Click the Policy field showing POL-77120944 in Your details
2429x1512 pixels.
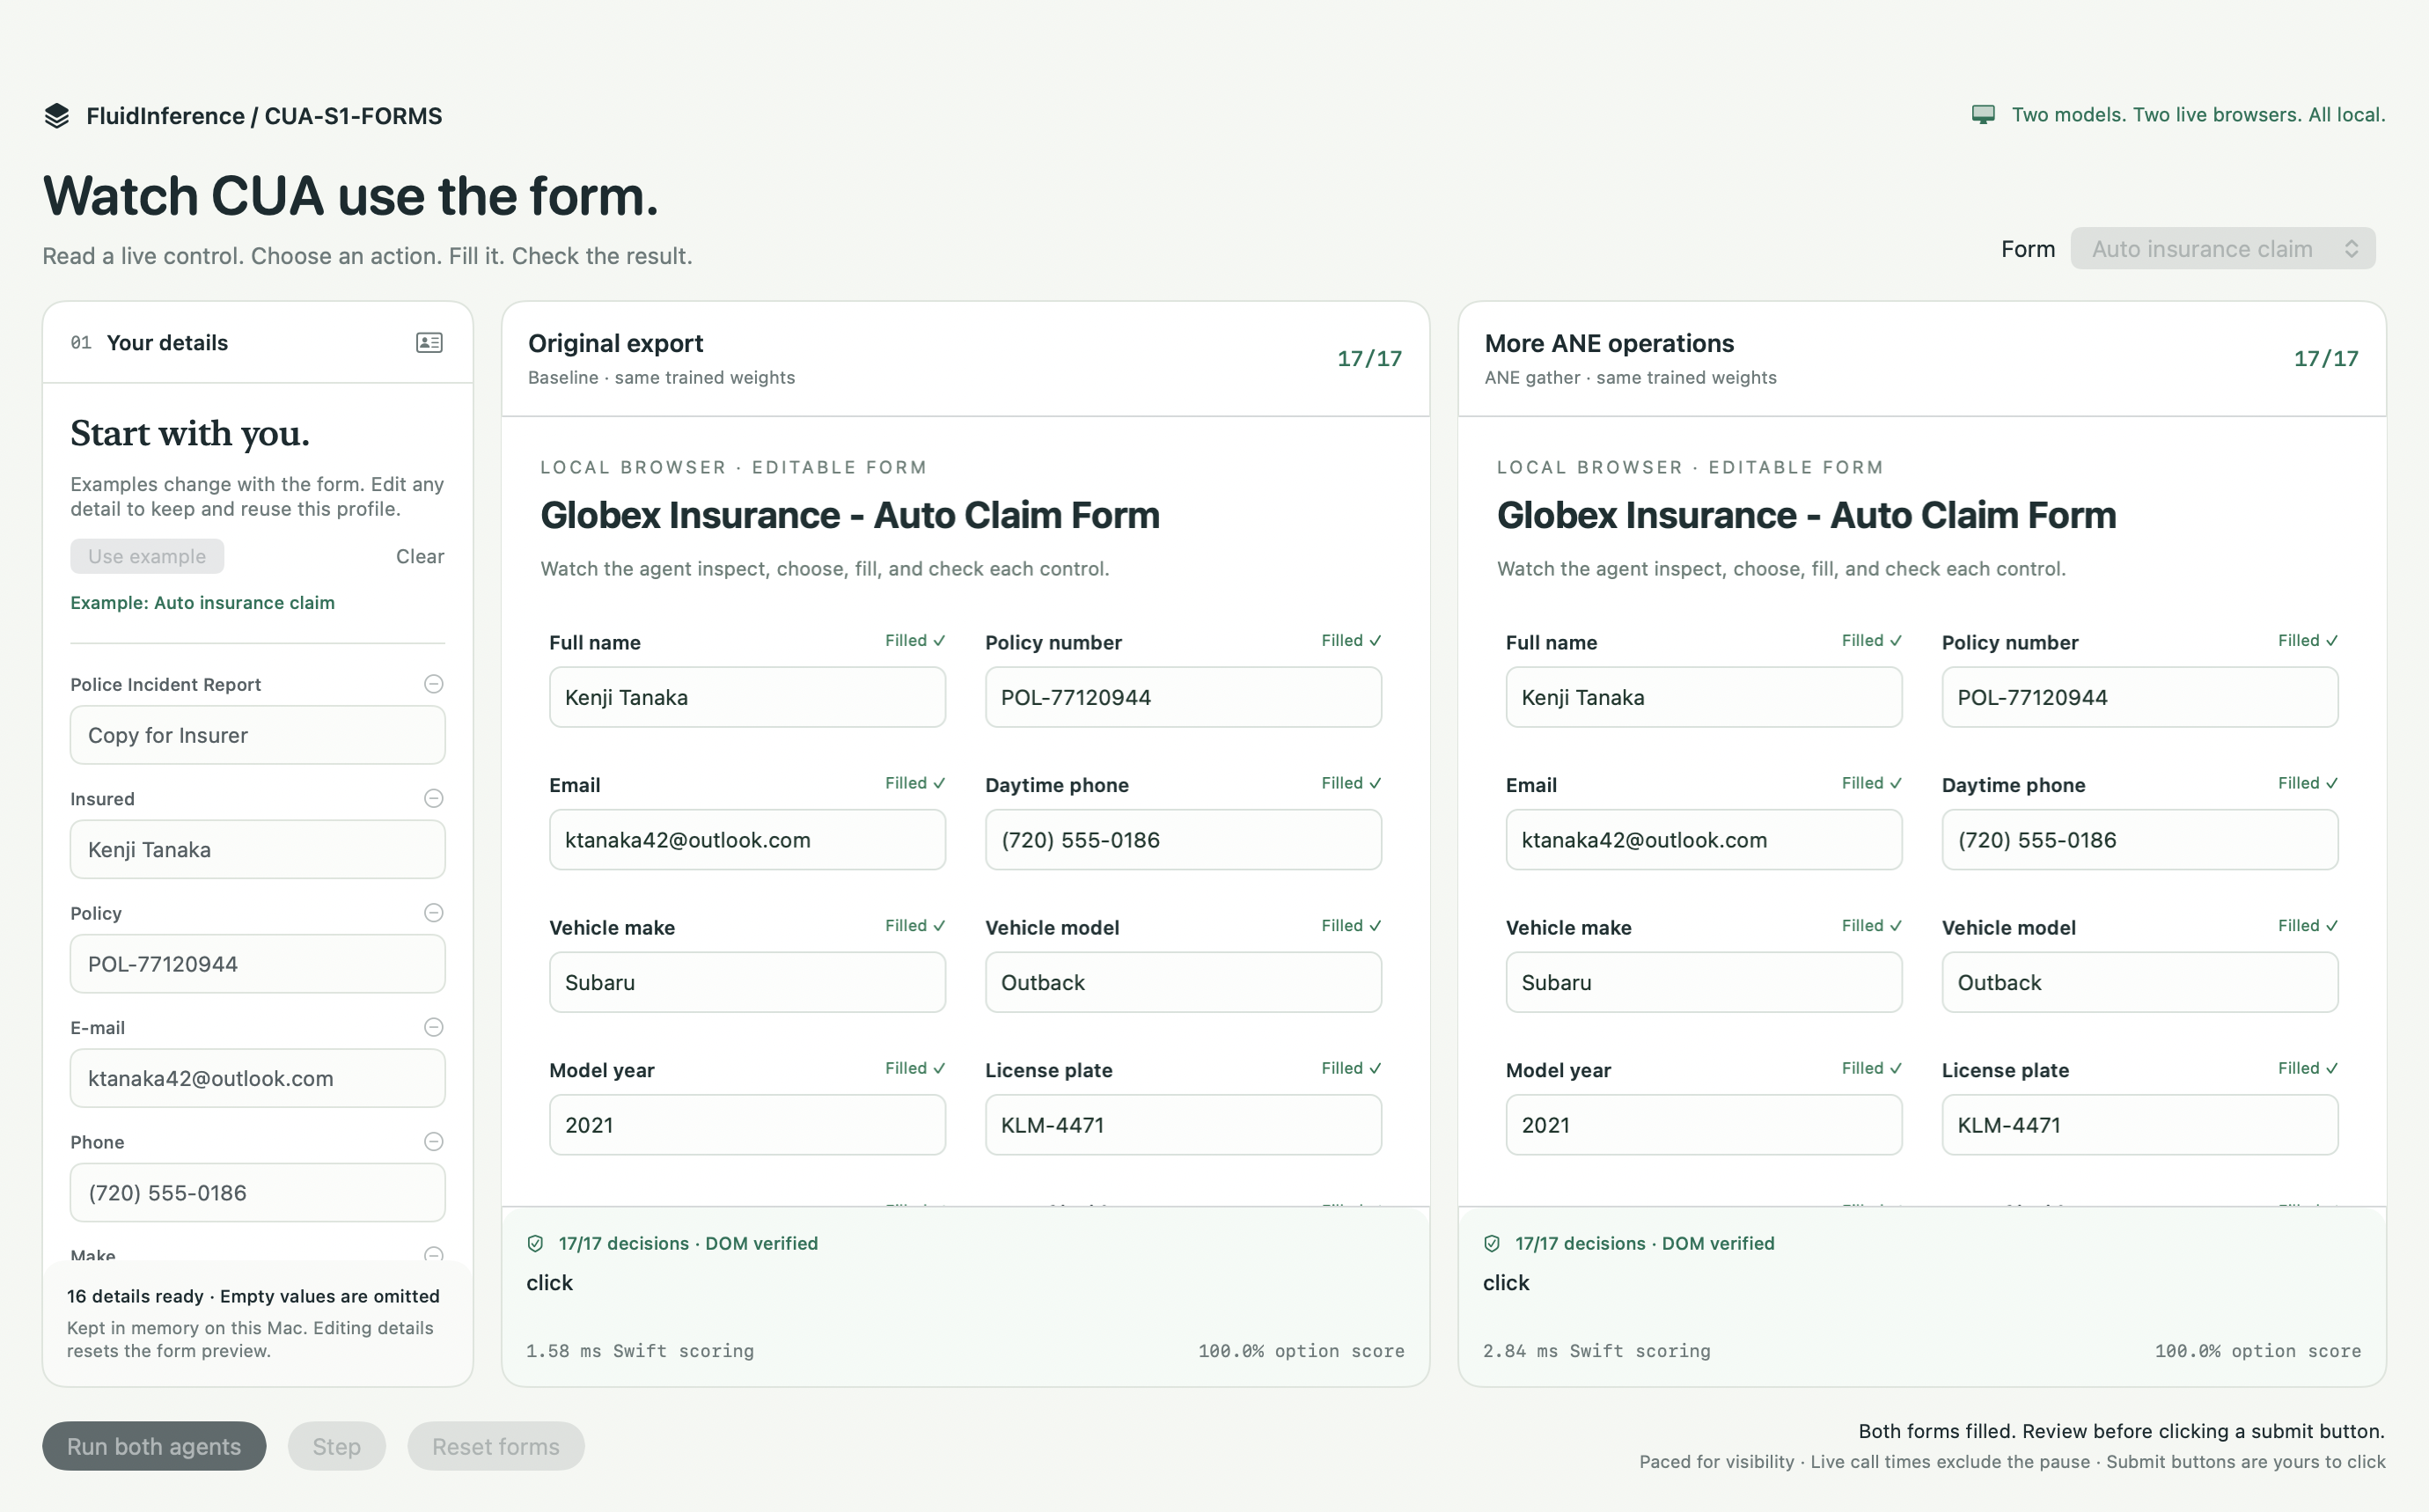click(x=257, y=964)
